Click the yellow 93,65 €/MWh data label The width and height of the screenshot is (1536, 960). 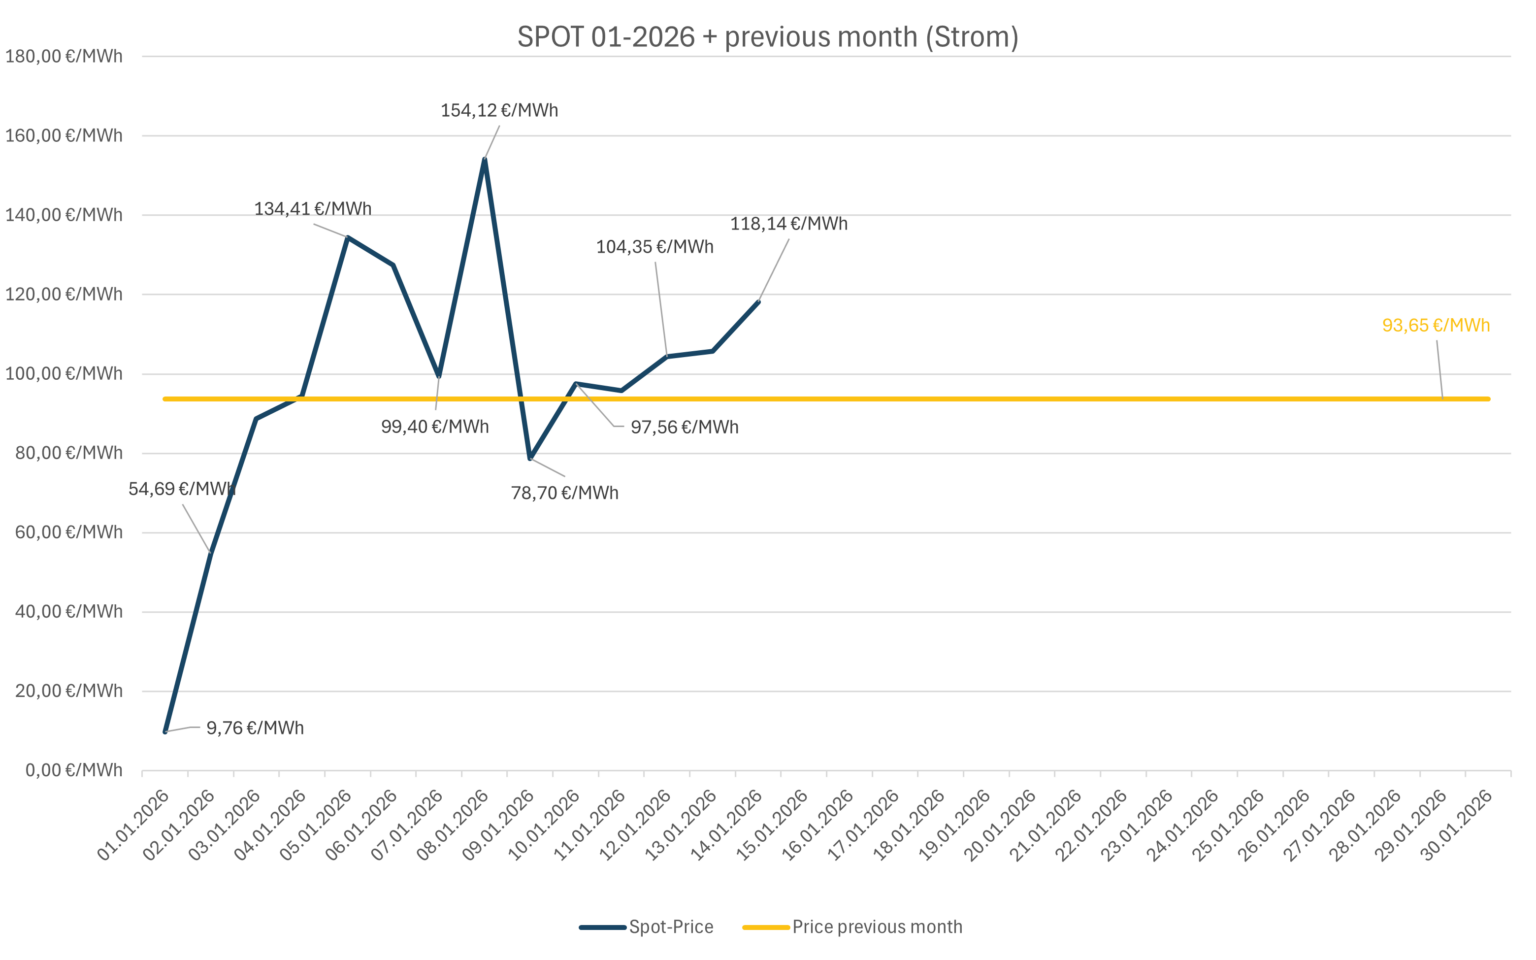pyautogui.click(x=1435, y=325)
